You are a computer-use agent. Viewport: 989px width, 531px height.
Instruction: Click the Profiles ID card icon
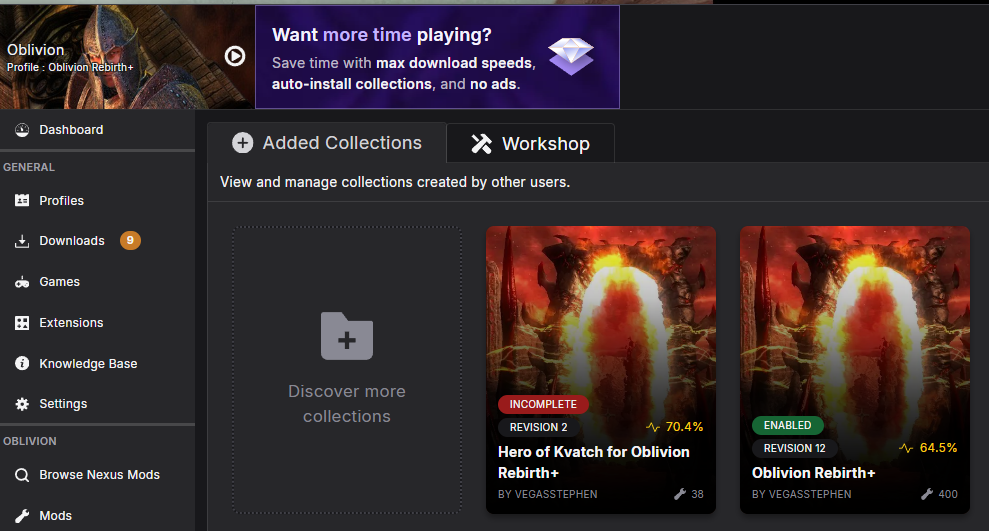(x=22, y=201)
